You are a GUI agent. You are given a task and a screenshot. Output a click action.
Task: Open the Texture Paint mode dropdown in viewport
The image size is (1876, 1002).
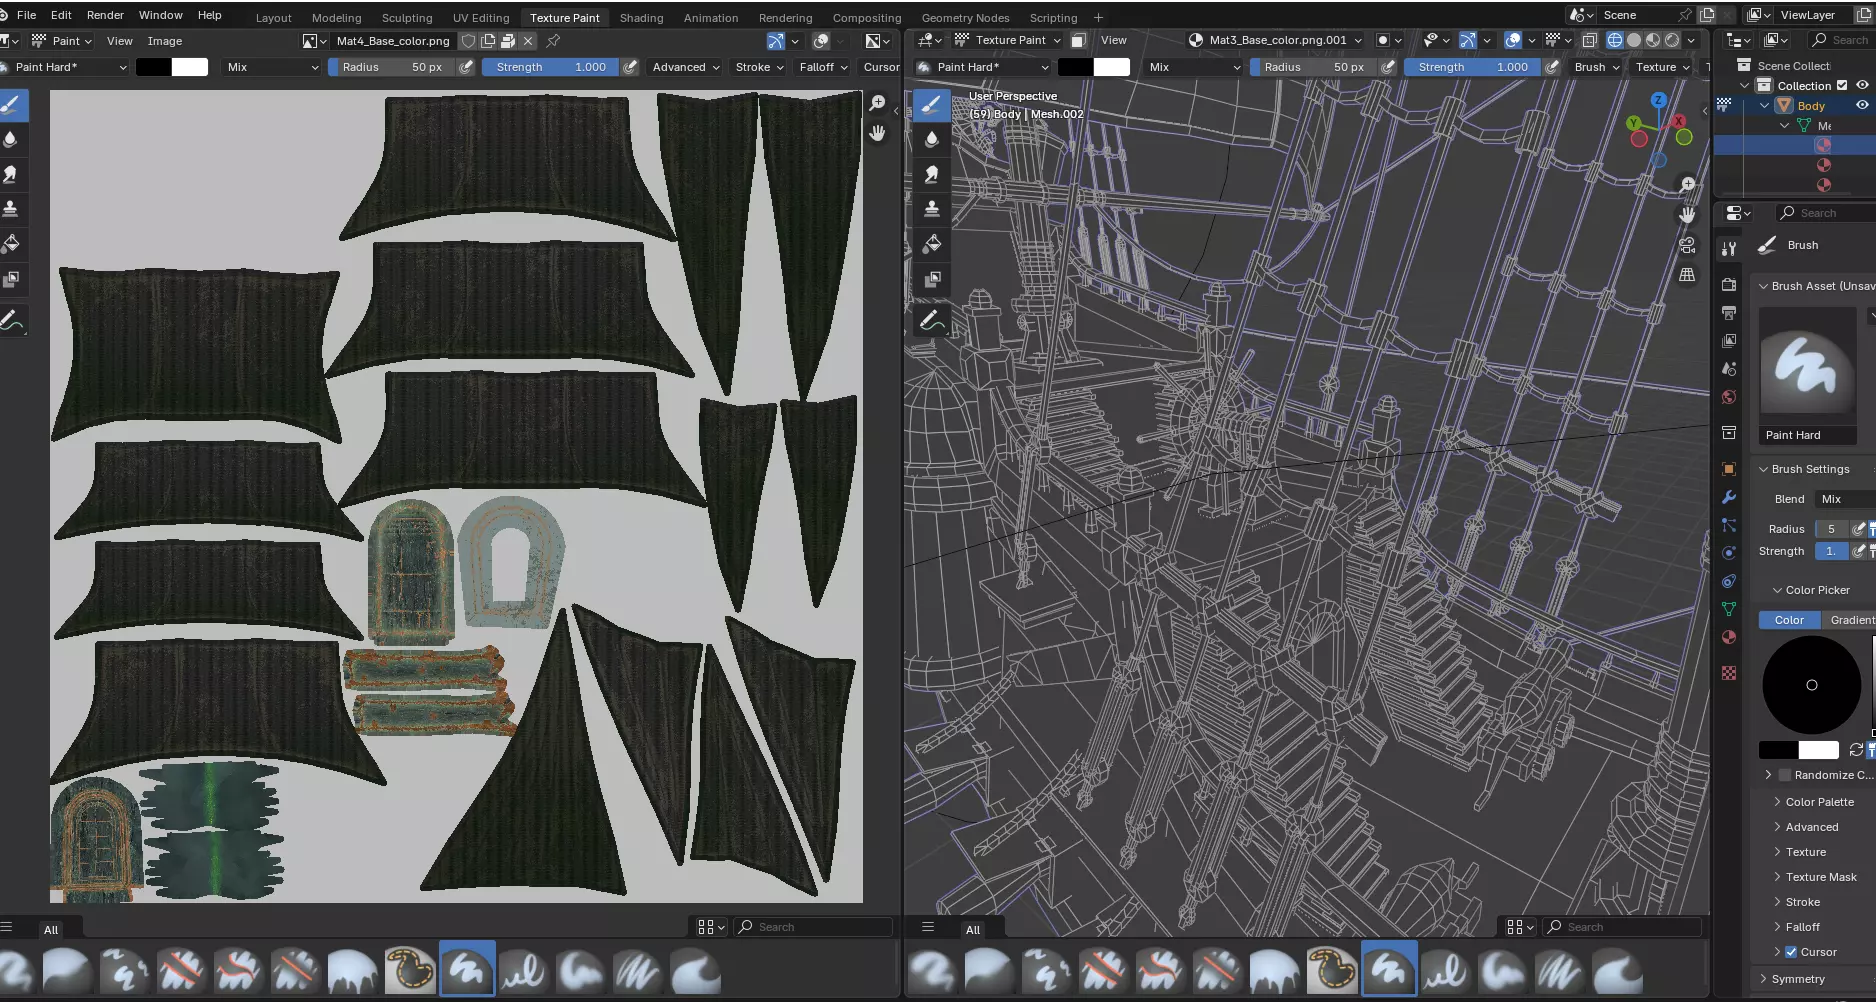tap(1008, 40)
